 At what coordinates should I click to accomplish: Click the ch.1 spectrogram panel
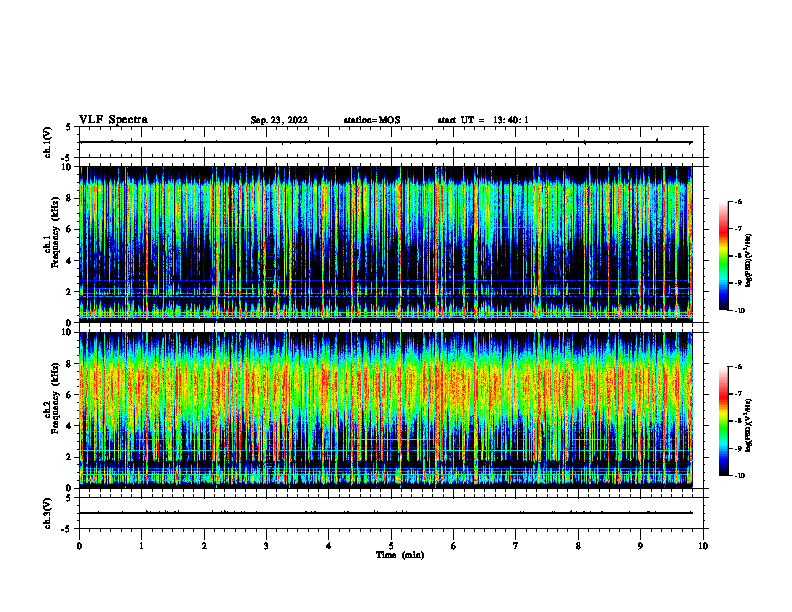(x=385, y=244)
